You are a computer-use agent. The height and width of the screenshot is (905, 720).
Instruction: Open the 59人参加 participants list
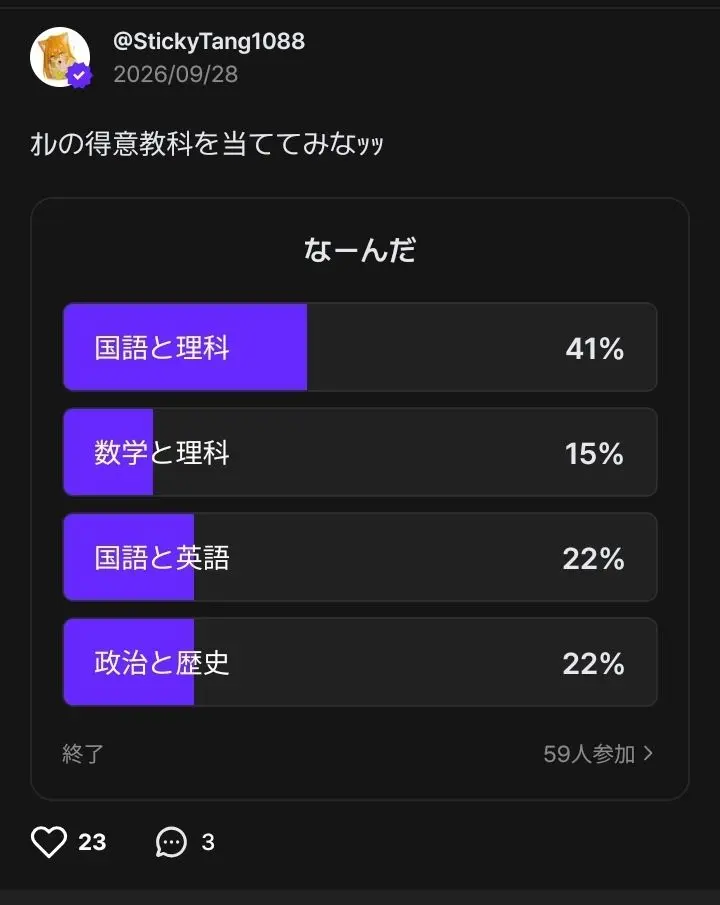[x=589, y=754]
